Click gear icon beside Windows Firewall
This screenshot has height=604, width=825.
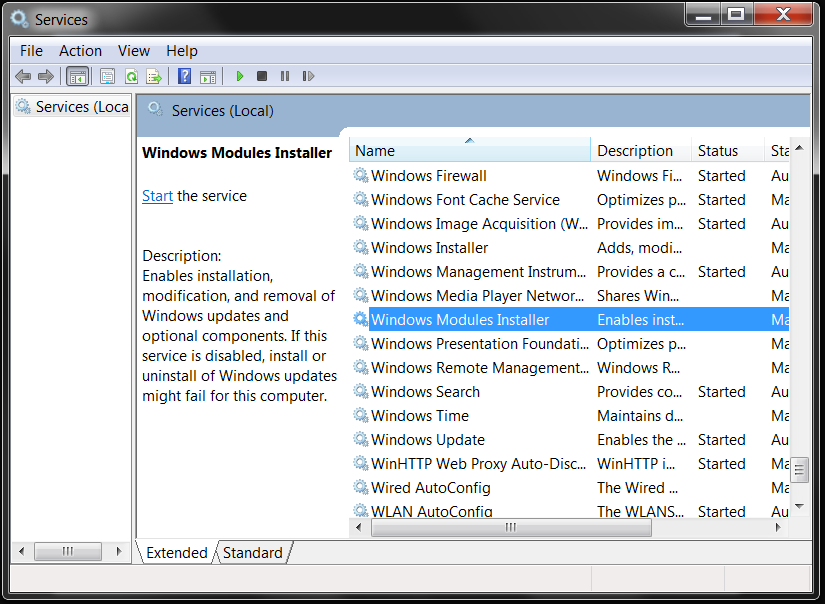(x=360, y=175)
